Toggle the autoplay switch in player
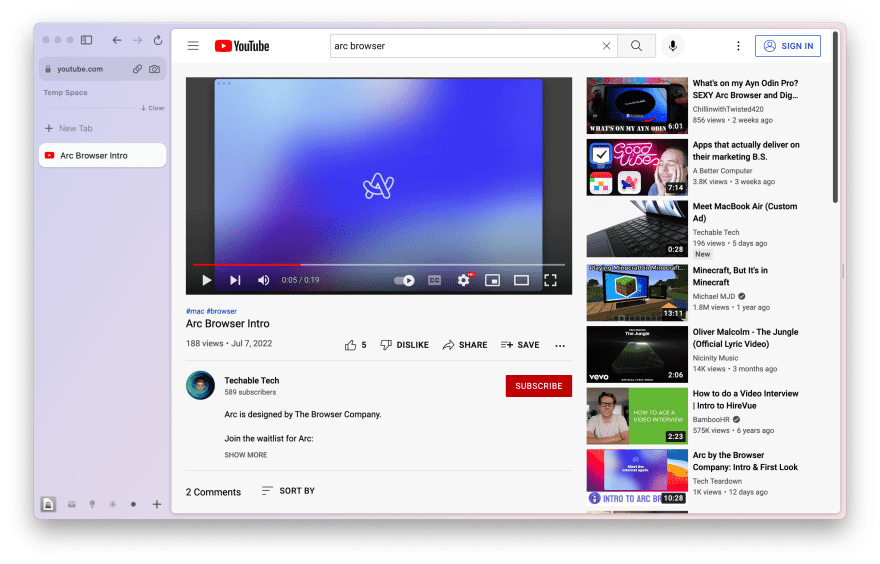 [404, 280]
